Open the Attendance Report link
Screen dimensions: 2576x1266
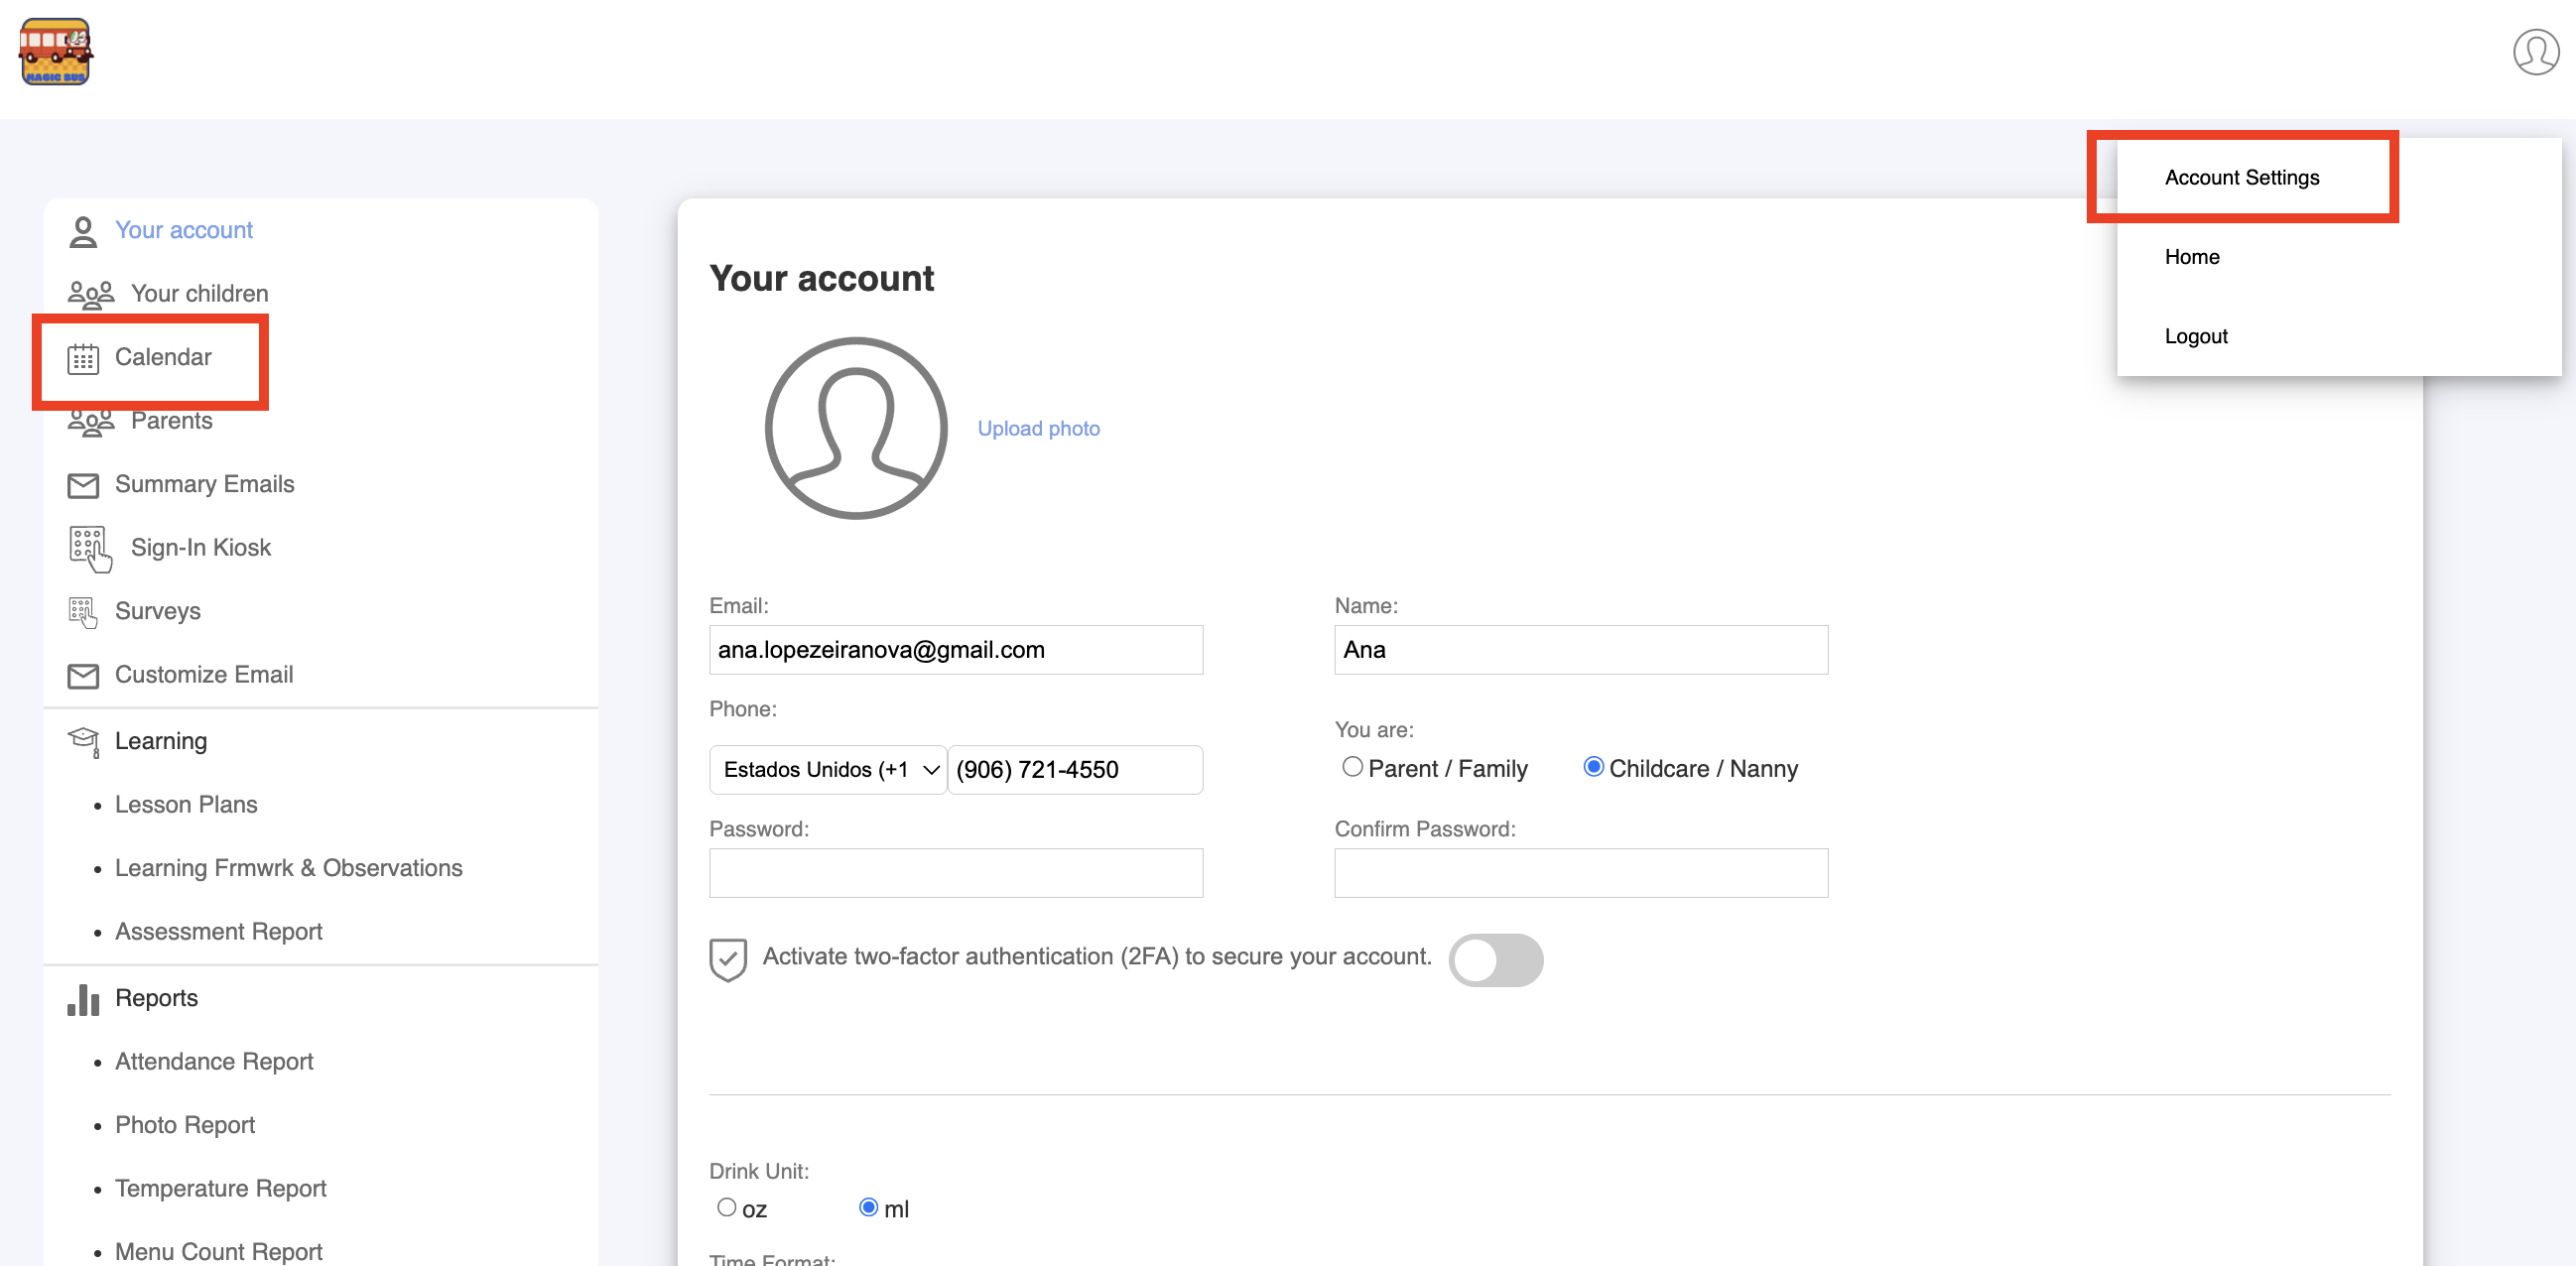[214, 1061]
